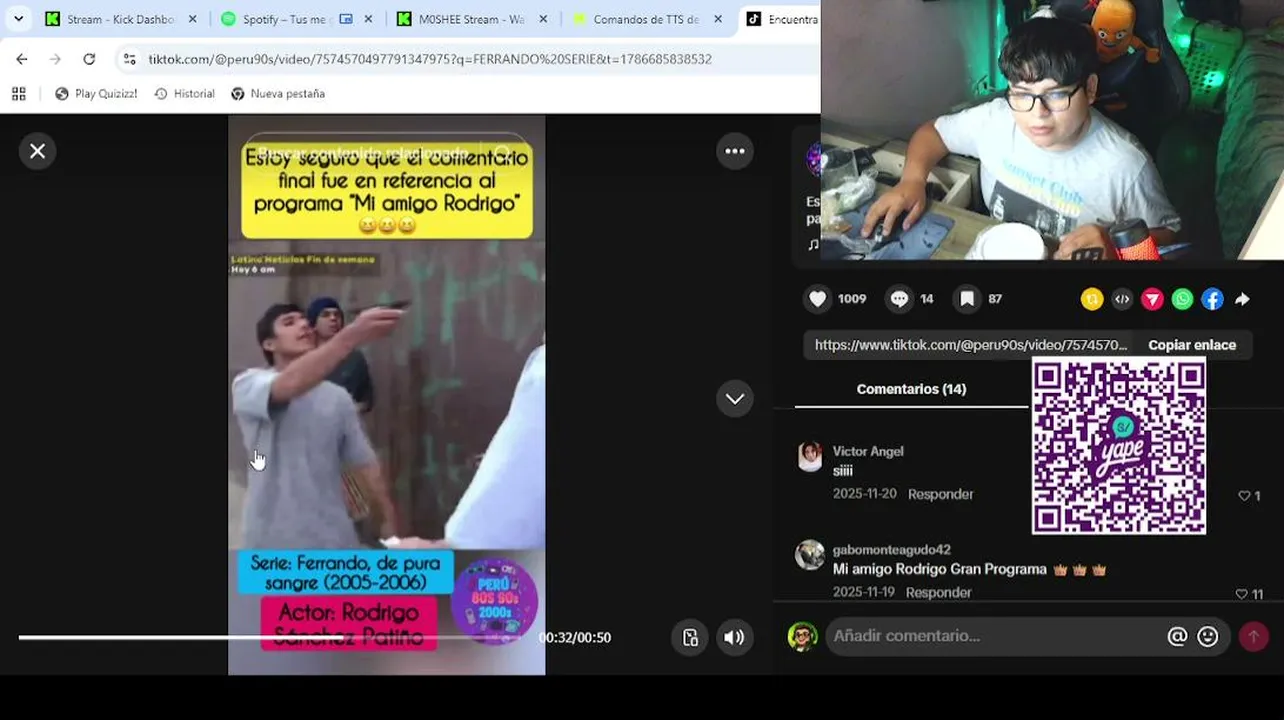Repost the video using the yellow icon
The width and height of the screenshot is (1284, 720).
coord(1092,299)
